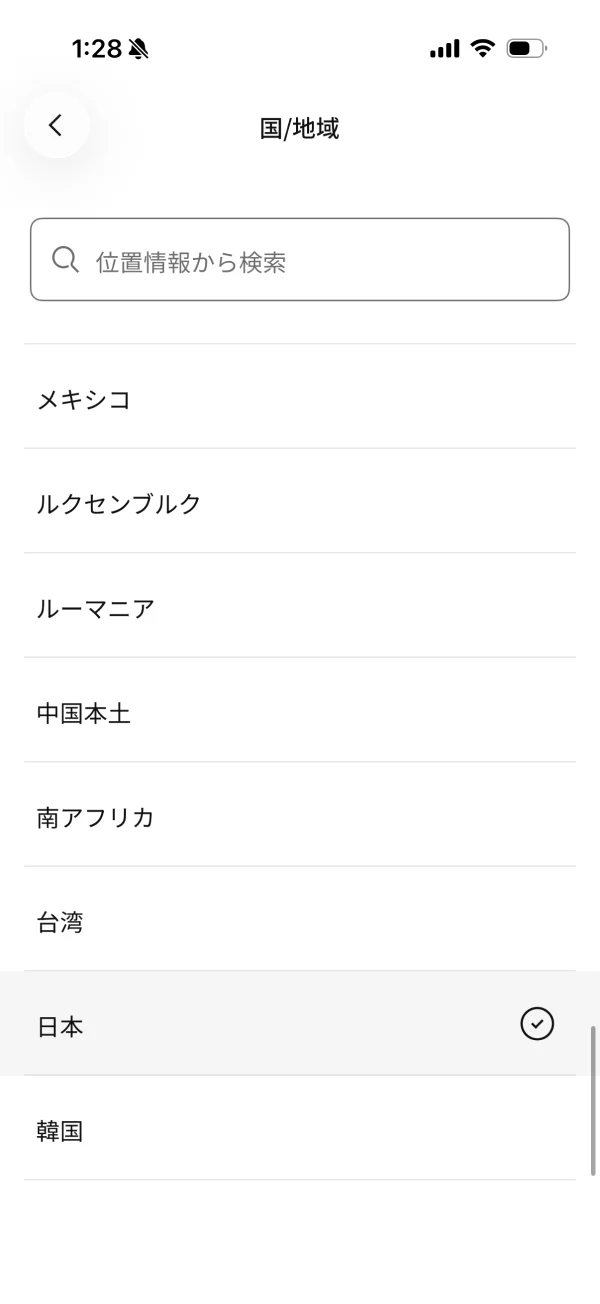Viewport: 600px width, 1304px height.
Task: Tap the empty area below 韓国
Action: point(300,1242)
